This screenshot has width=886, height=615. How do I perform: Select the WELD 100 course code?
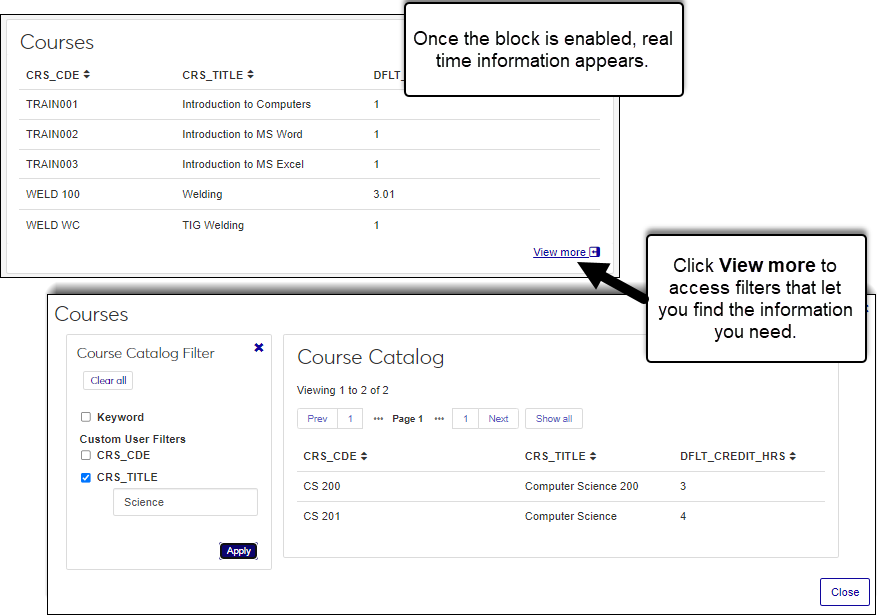pos(53,194)
